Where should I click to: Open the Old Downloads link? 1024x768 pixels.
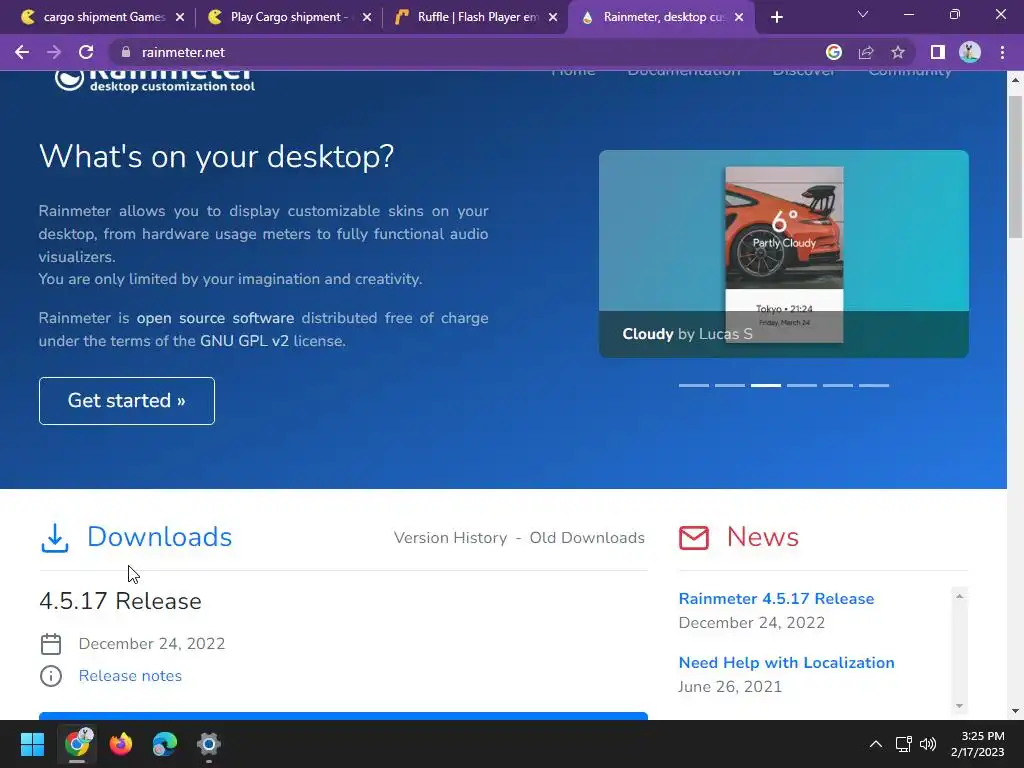tap(587, 537)
